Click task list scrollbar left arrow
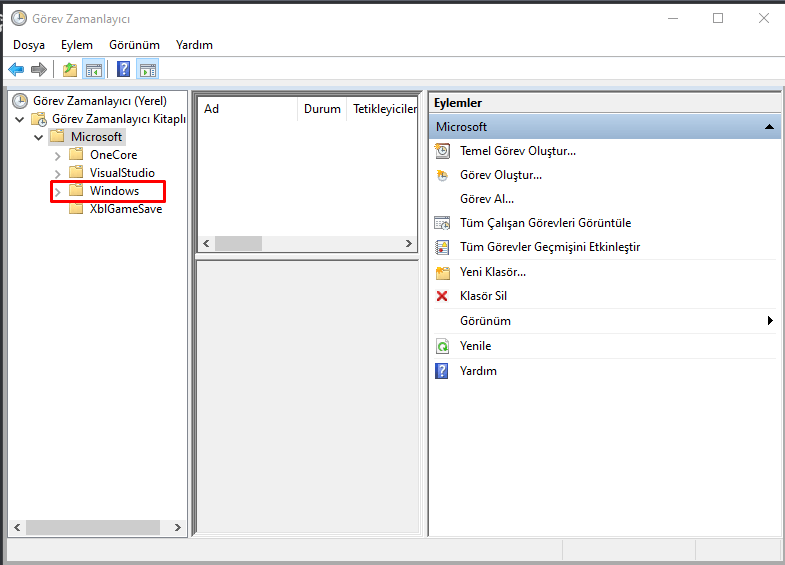This screenshot has width=785, height=565. pos(206,244)
